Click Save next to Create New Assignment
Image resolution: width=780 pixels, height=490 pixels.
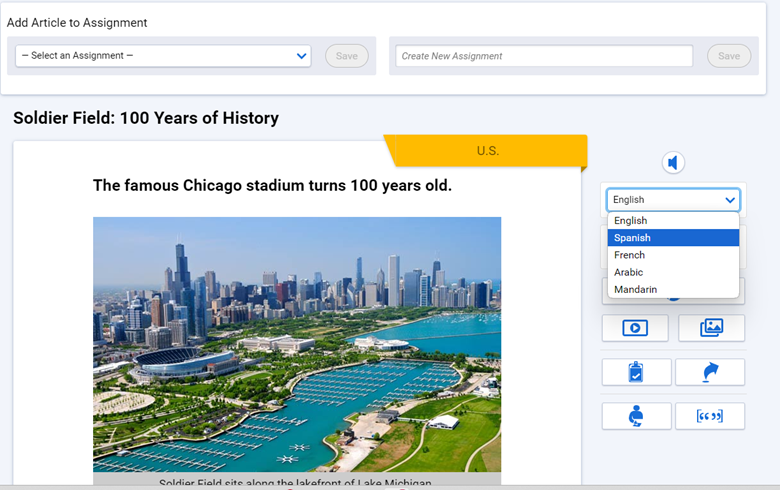tap(729, 56)
